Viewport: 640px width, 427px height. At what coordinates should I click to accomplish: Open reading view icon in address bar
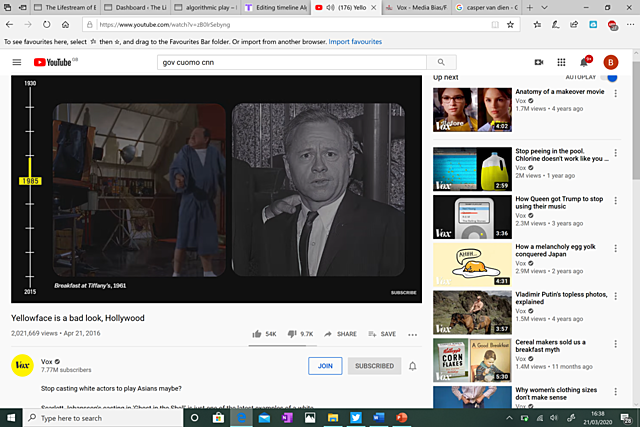pos(495,24)
